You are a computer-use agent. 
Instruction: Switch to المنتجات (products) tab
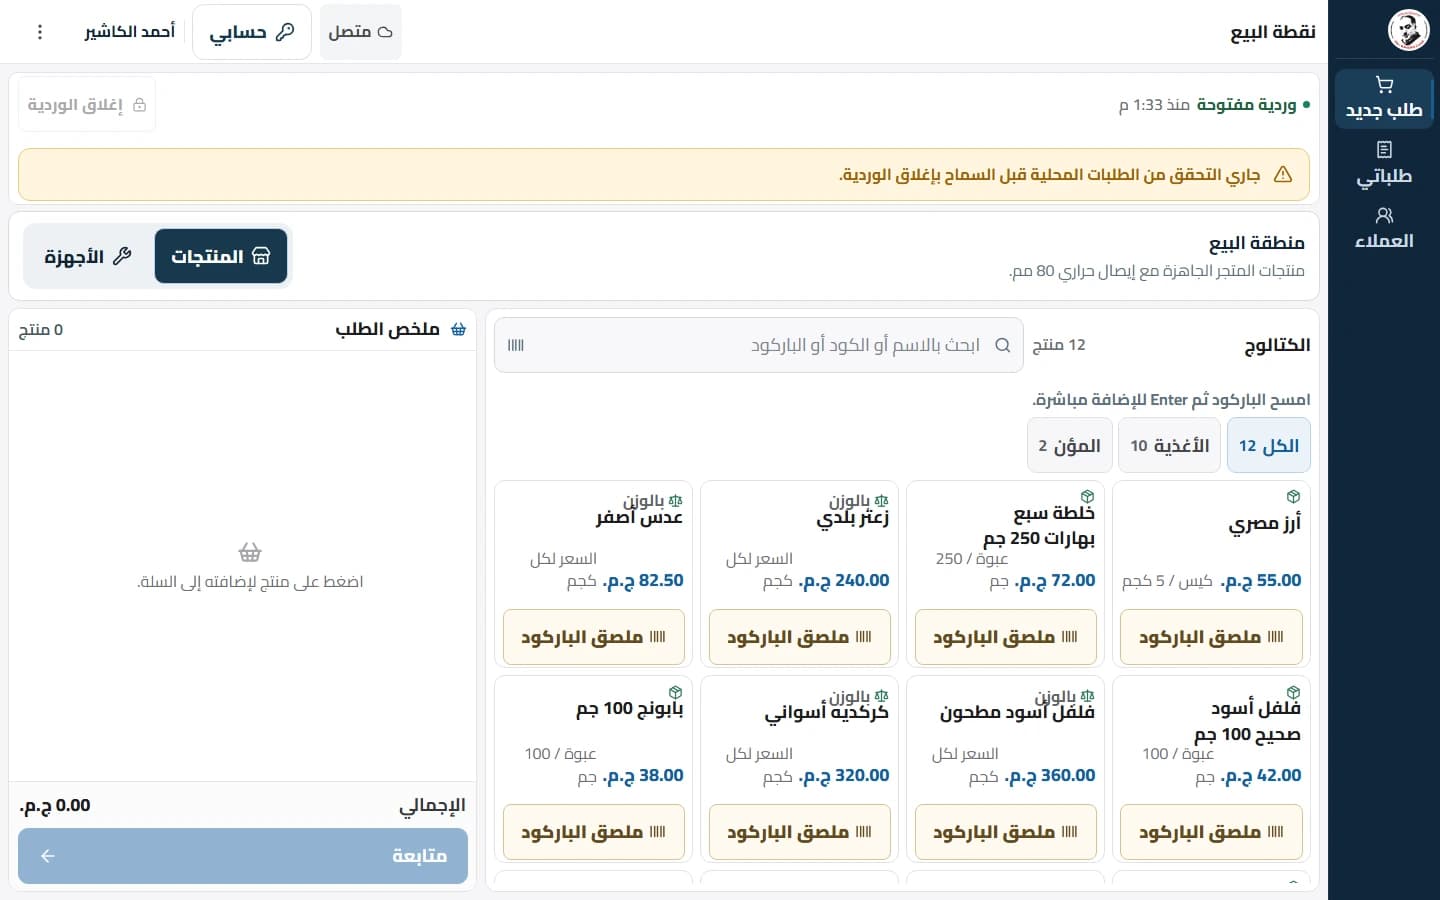click(221, 256)
